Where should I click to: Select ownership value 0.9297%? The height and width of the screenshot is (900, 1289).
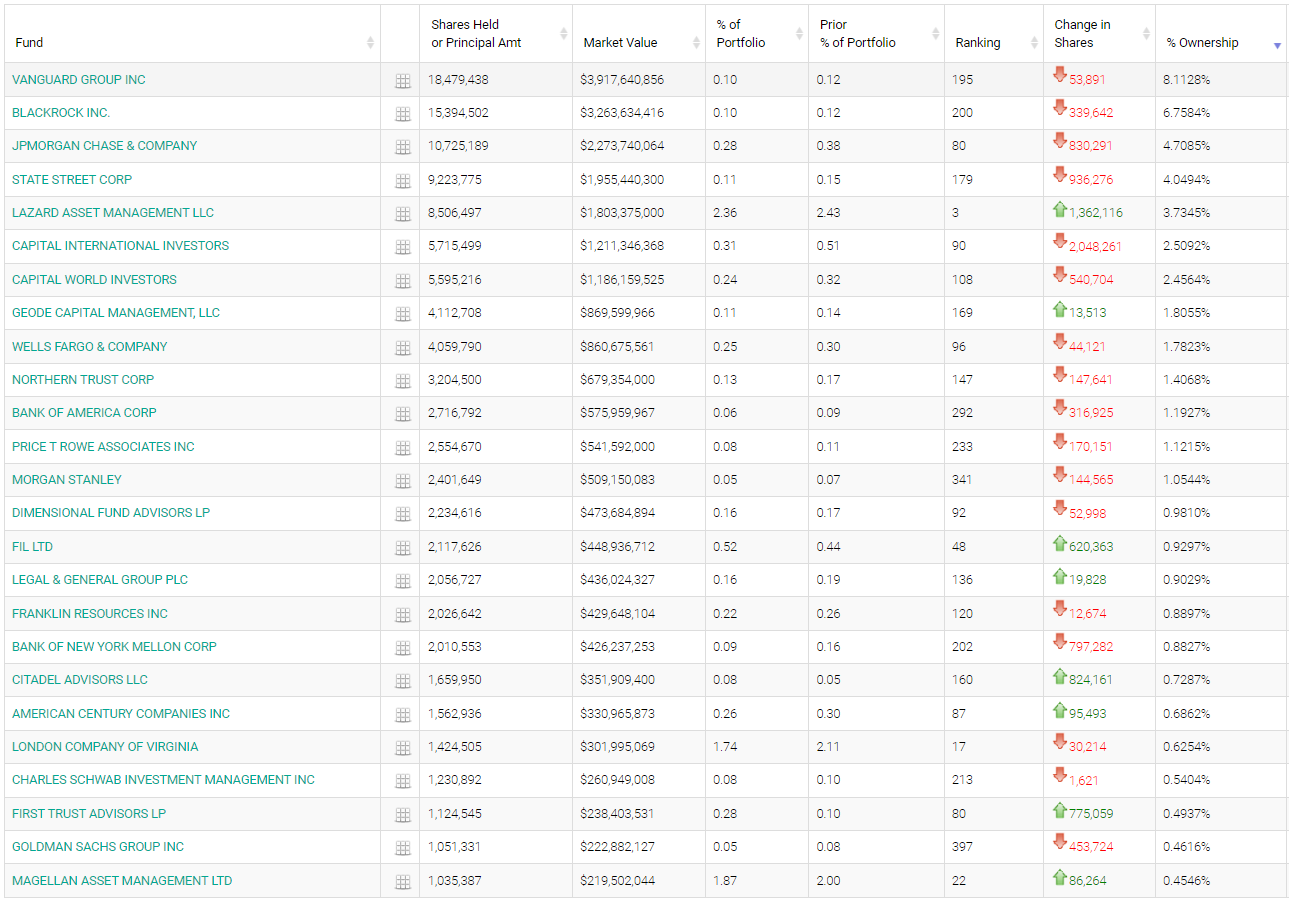pyautogui.click(x=1186, y=547)
